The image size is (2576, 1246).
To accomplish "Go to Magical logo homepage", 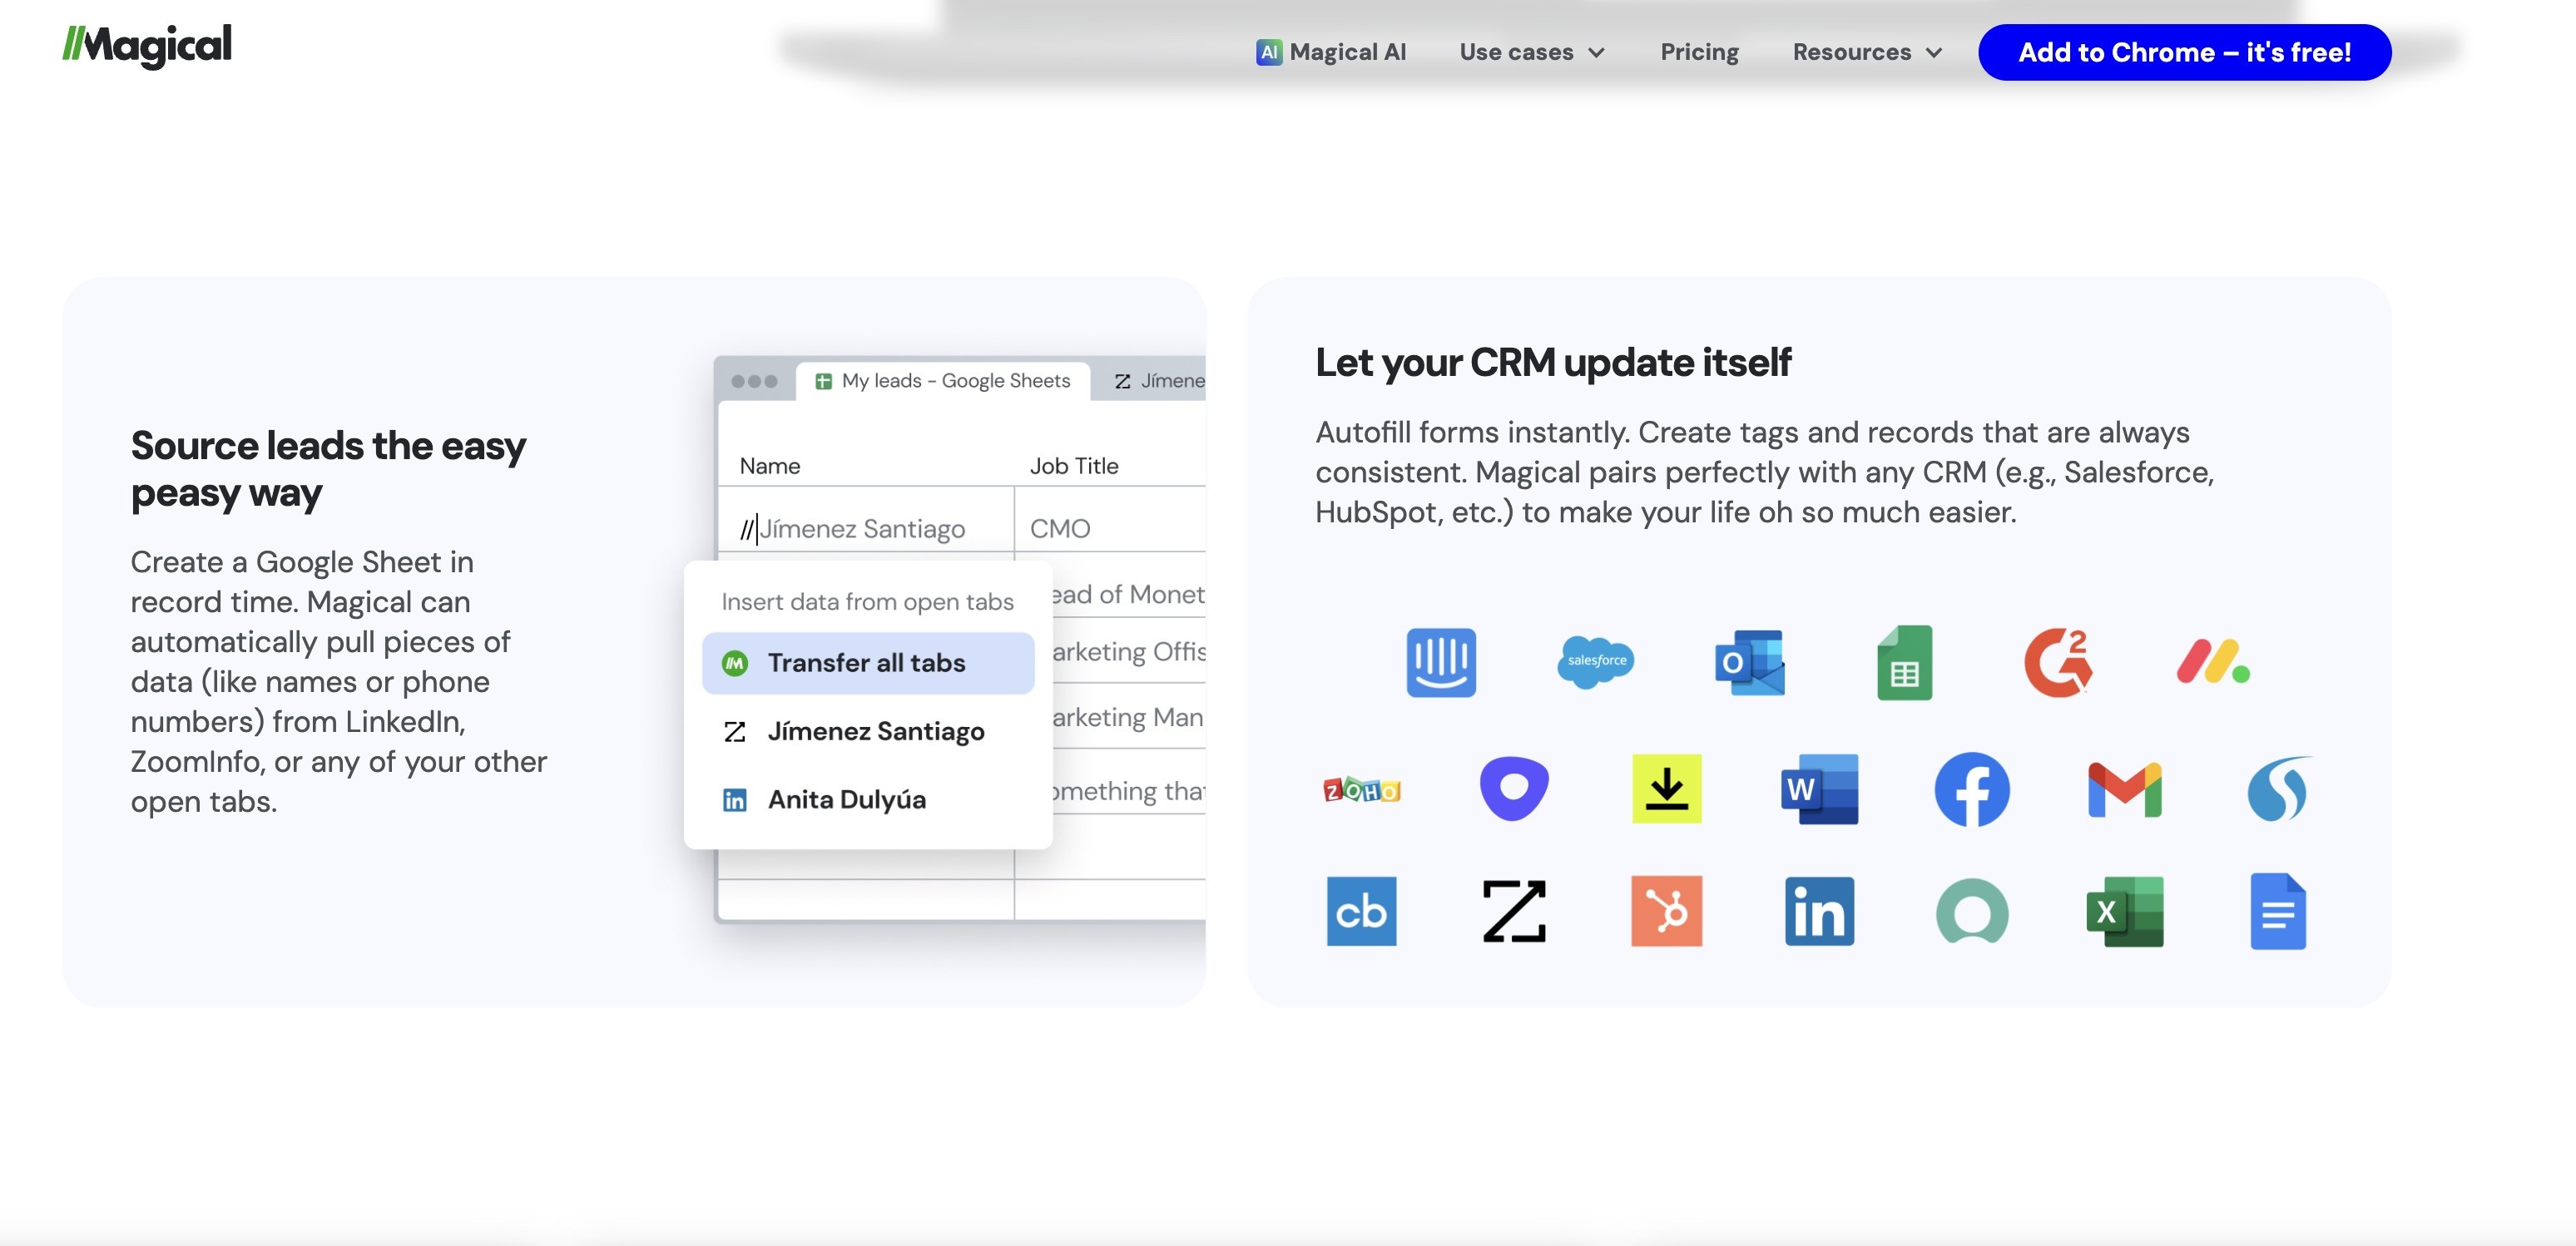I will pyautogui.click(x=147, y=45).
